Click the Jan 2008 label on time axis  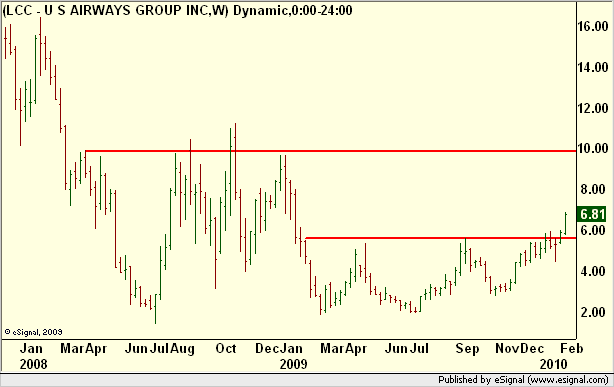point(31,348)
